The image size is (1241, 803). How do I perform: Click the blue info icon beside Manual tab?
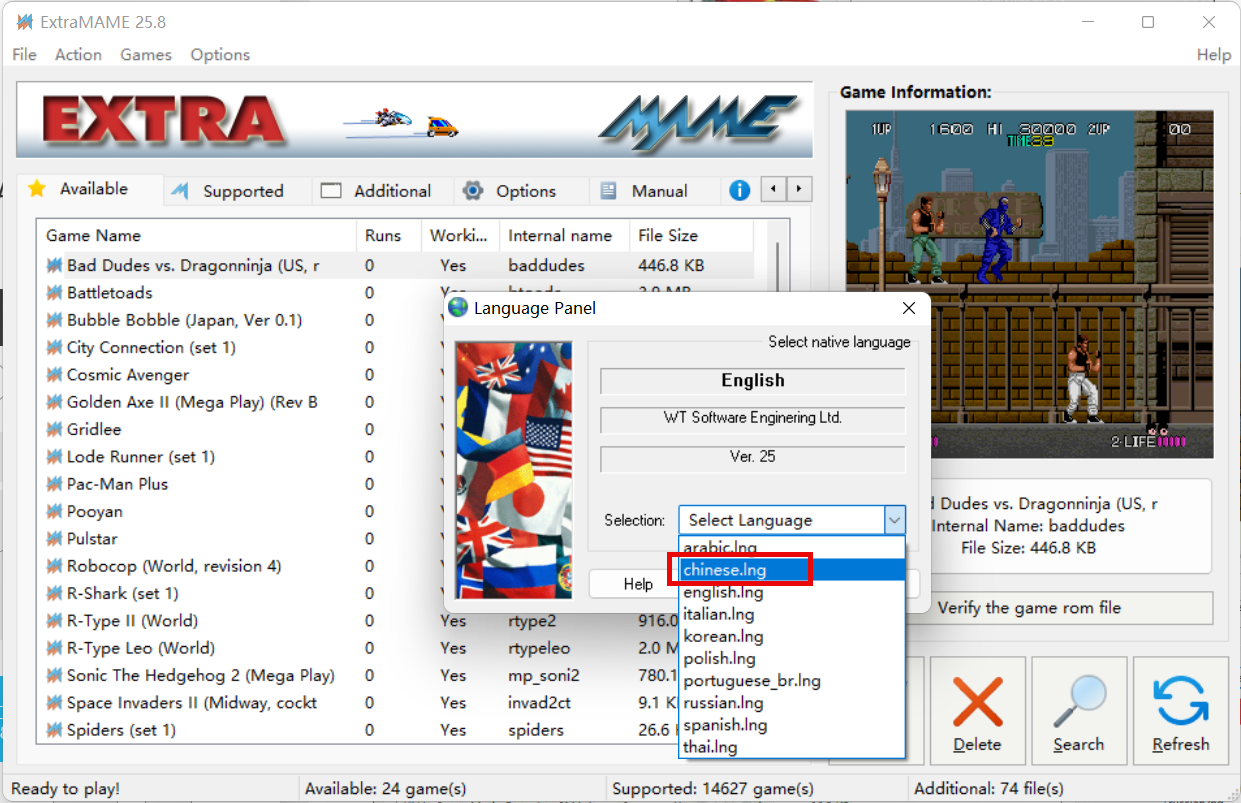click(739, 190)
